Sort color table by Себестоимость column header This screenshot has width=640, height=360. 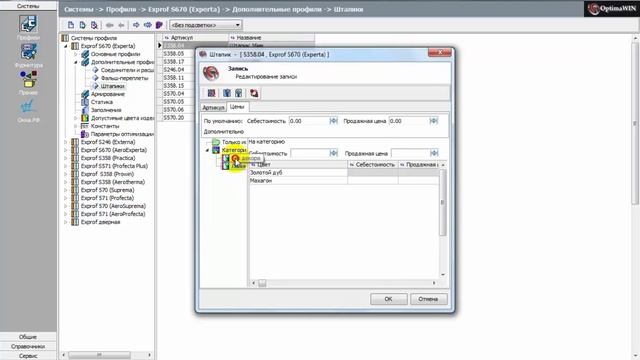click(373, 164)
